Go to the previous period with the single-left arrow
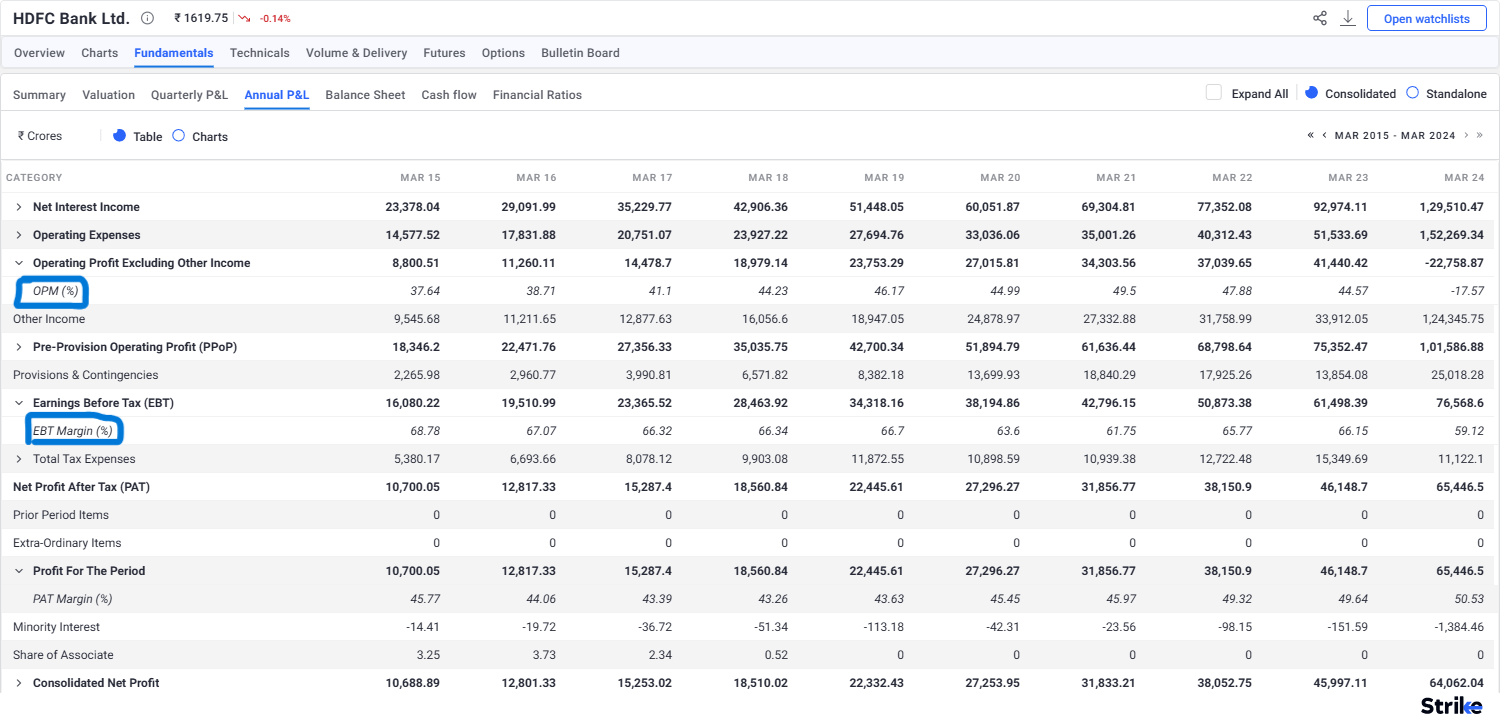The image size is (1500, 728). tap(1325, 135)
